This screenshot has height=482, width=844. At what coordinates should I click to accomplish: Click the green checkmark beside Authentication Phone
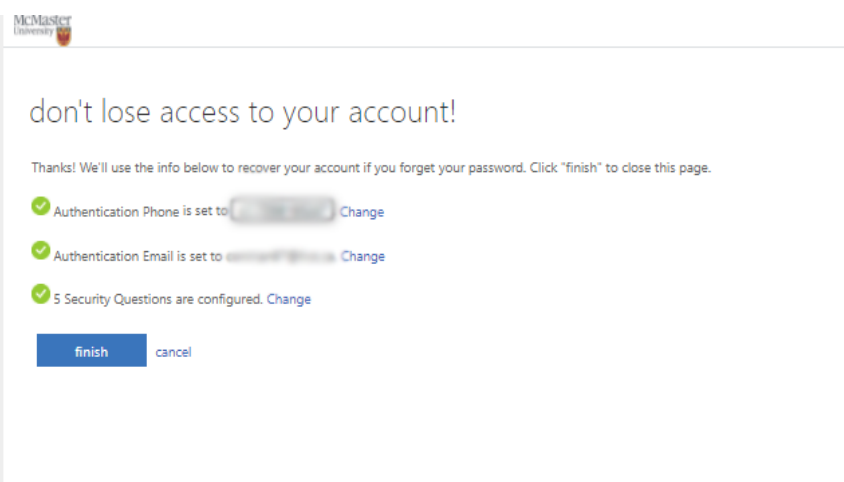[40, 206]
